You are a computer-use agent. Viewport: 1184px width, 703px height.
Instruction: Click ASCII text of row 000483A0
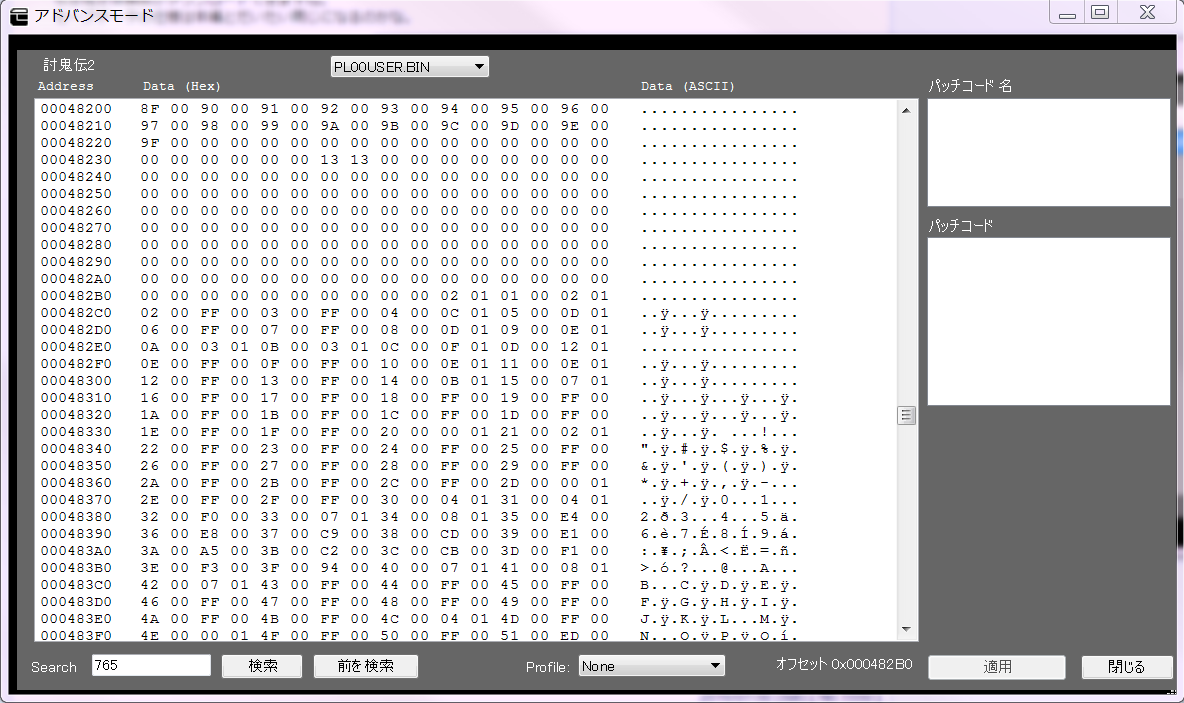point(718,551)
